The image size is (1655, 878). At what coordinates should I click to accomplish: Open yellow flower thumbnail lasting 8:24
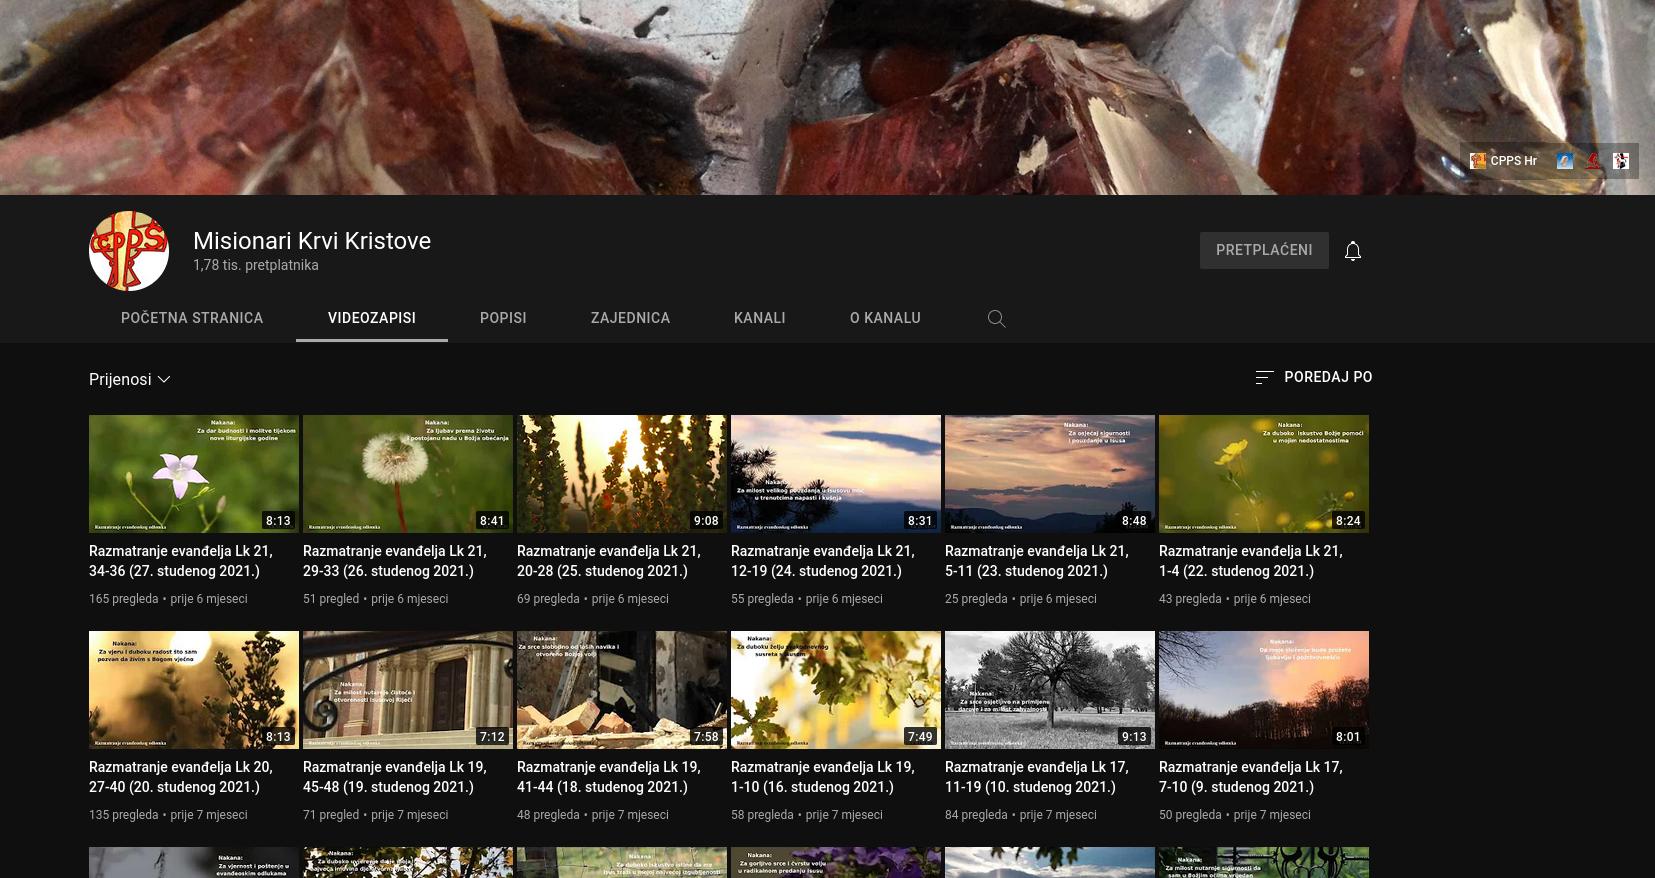click(1264, 474)
